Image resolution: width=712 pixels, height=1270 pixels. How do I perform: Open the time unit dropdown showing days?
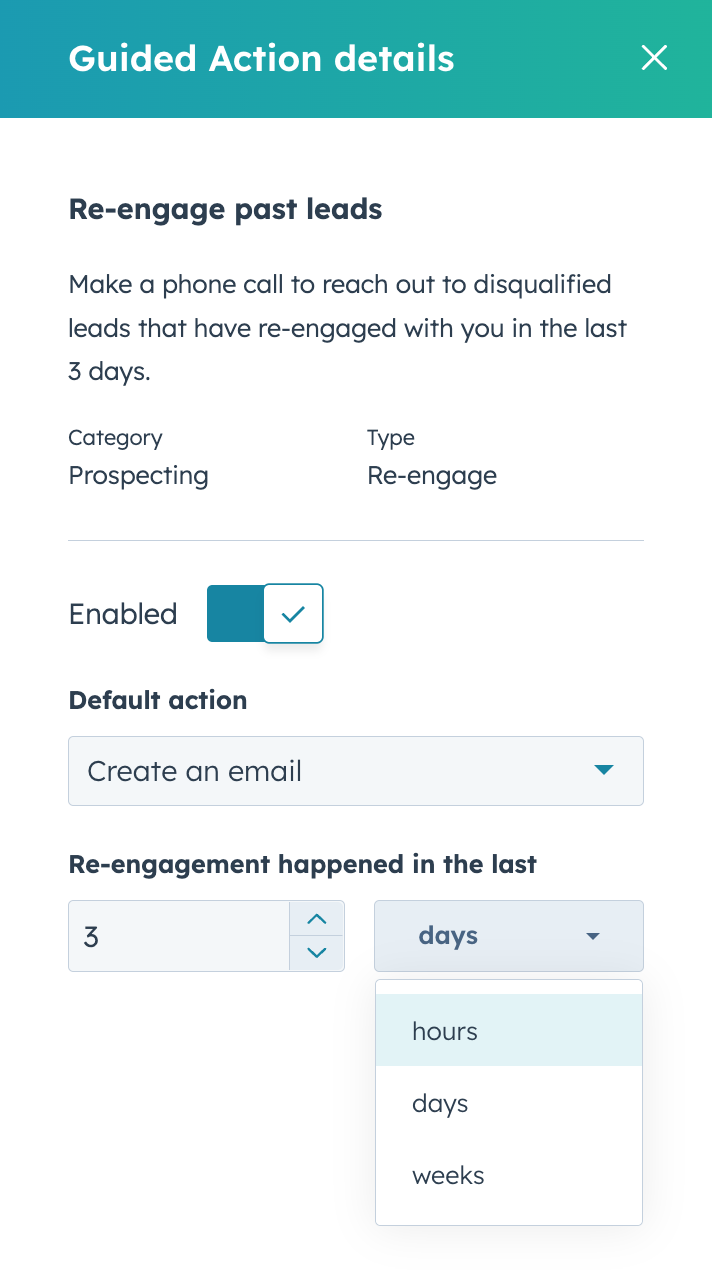click(508, 936)
